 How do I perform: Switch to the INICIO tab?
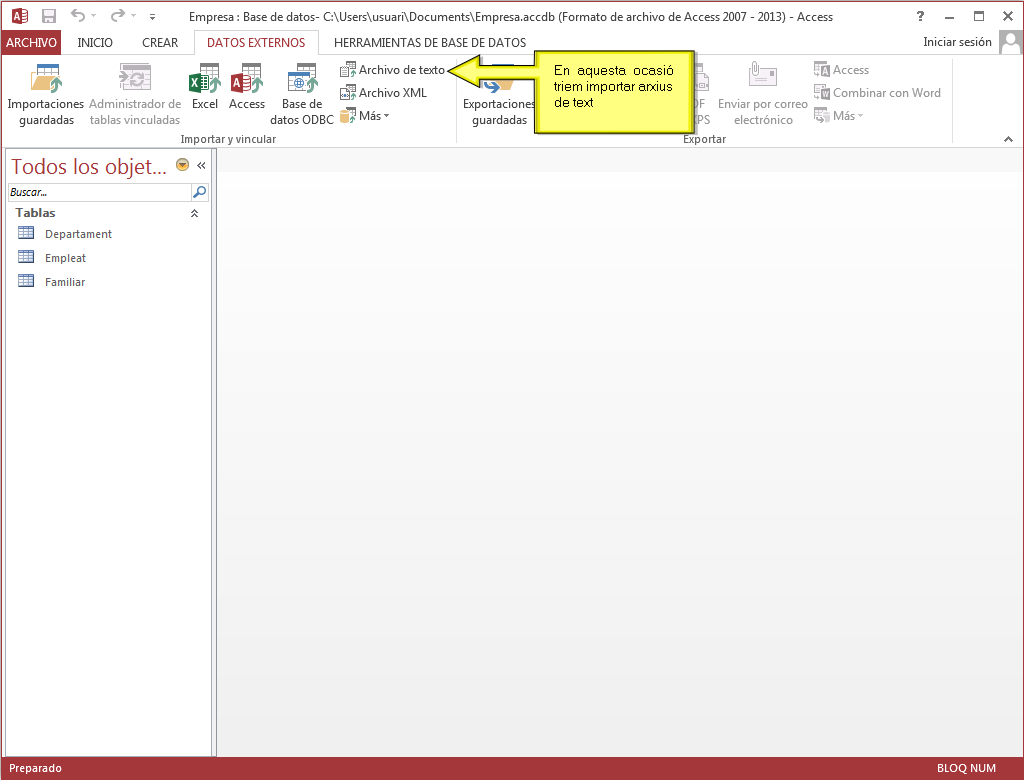(x=95, y=42)
